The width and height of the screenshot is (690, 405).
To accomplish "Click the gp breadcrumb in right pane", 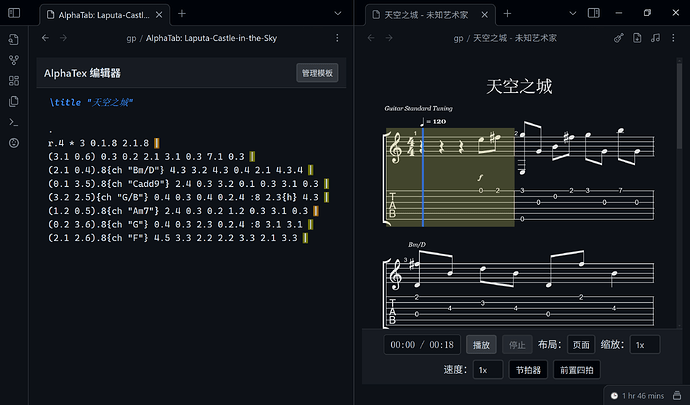I will click(x=458, y=38).
